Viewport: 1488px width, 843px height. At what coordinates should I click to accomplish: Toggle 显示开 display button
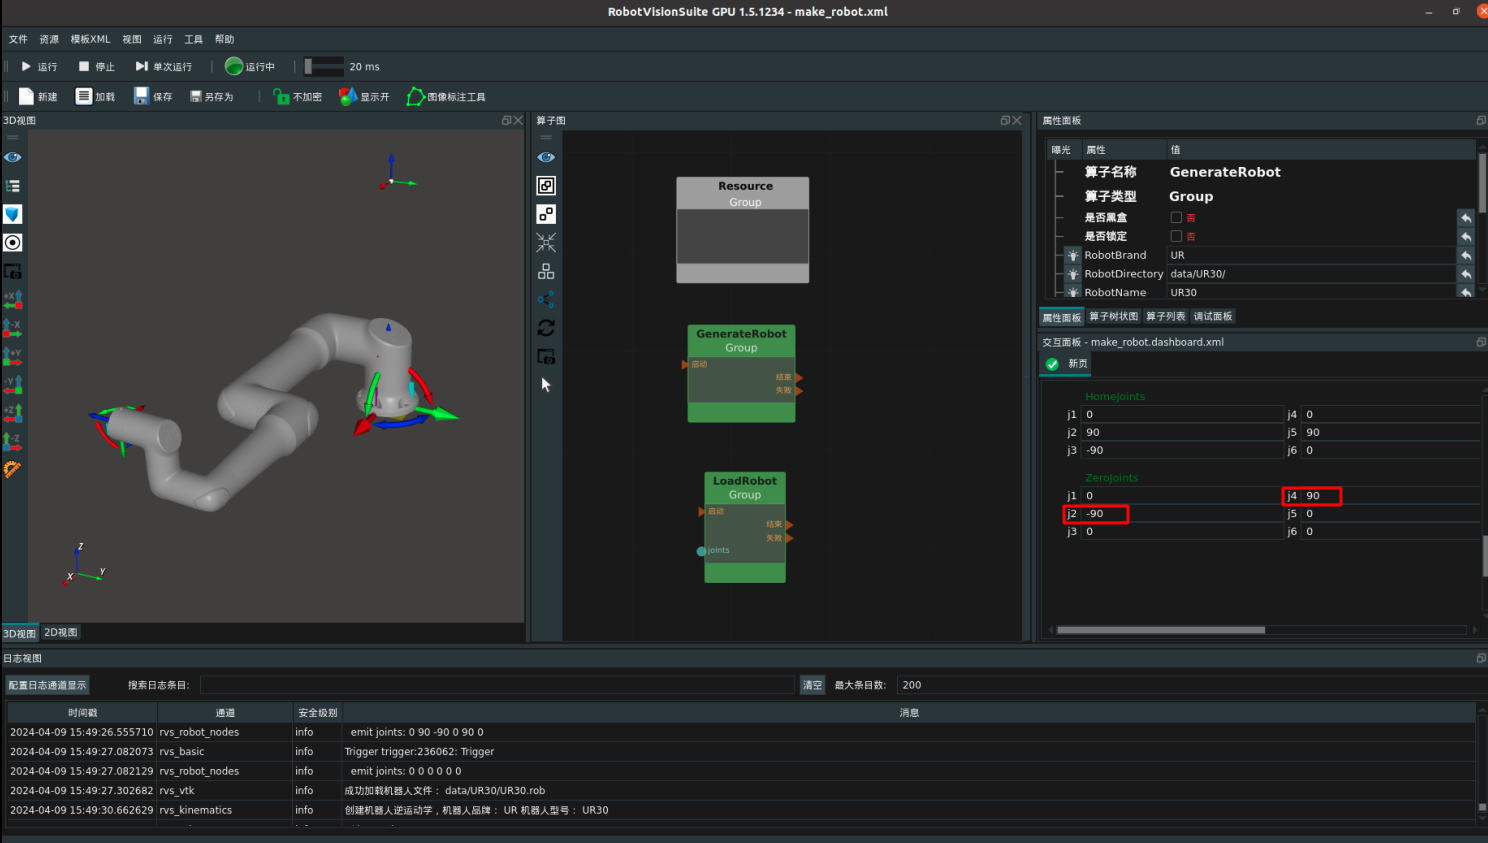(364, 97)
